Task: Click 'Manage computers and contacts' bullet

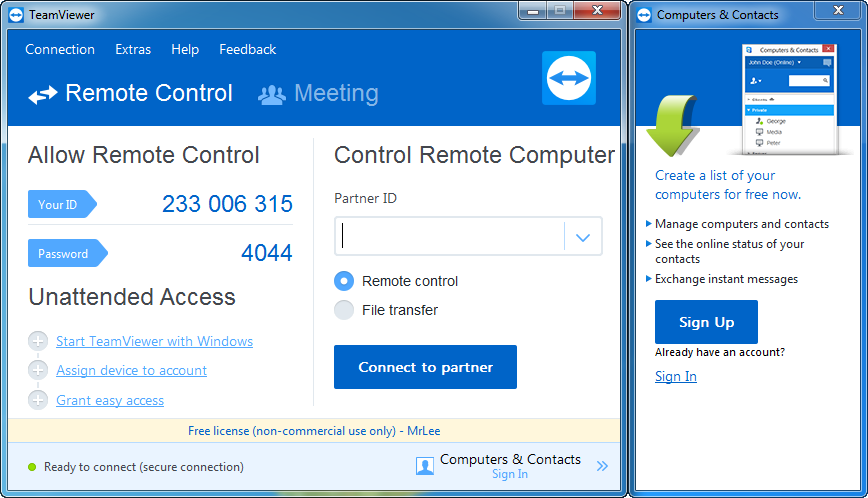Action: (741, 224)
